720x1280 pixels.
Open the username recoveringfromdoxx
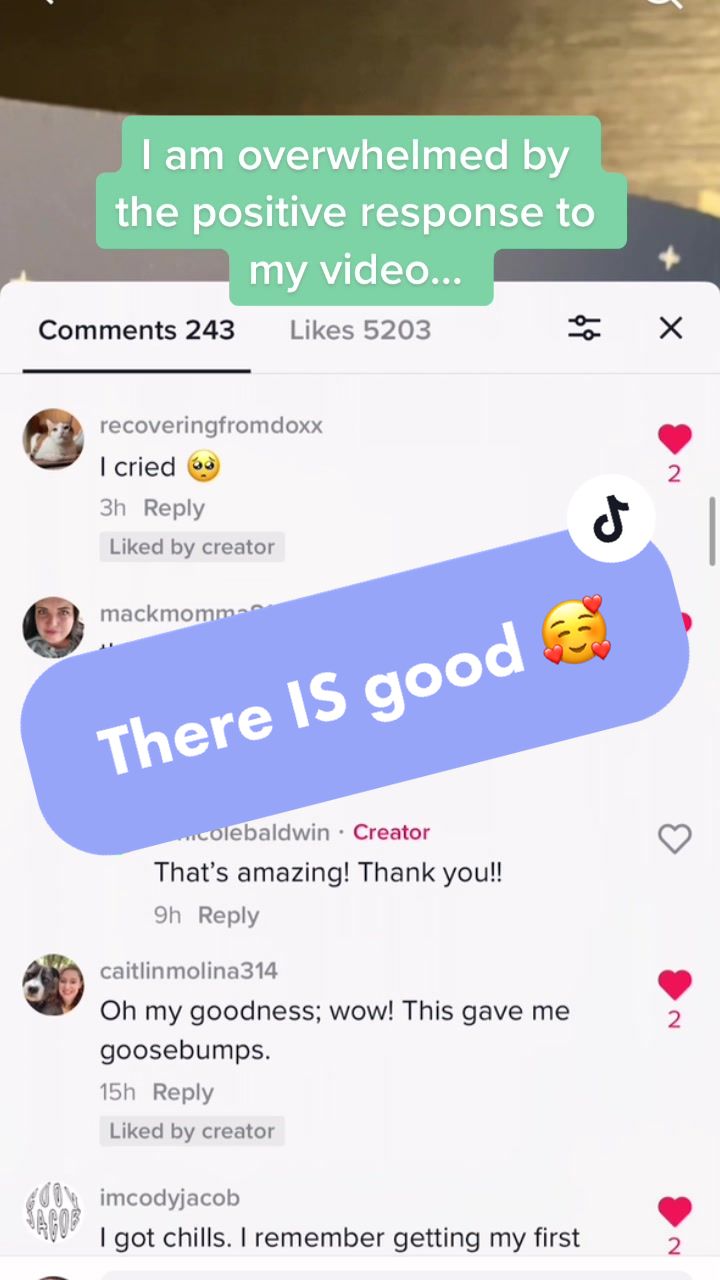coord(211,425)
